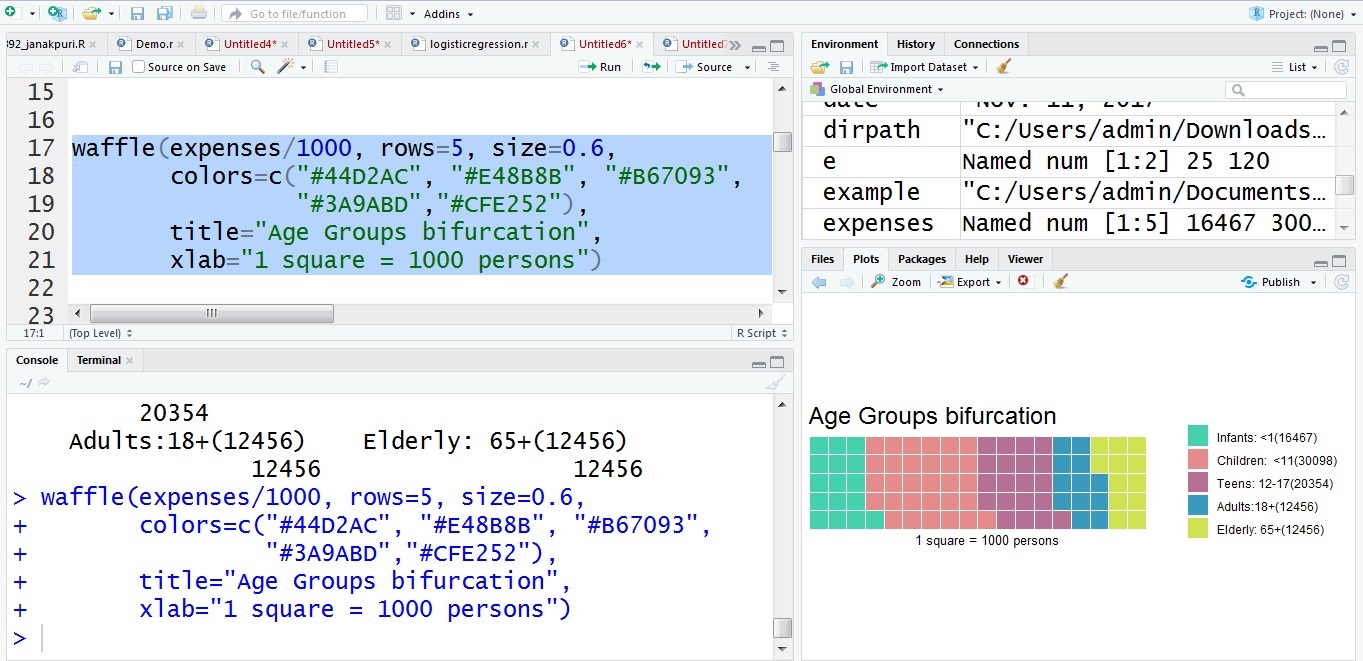Screen dimensions: 1363x661
Task: Click Save All documents icon
Action: [165, 13]
